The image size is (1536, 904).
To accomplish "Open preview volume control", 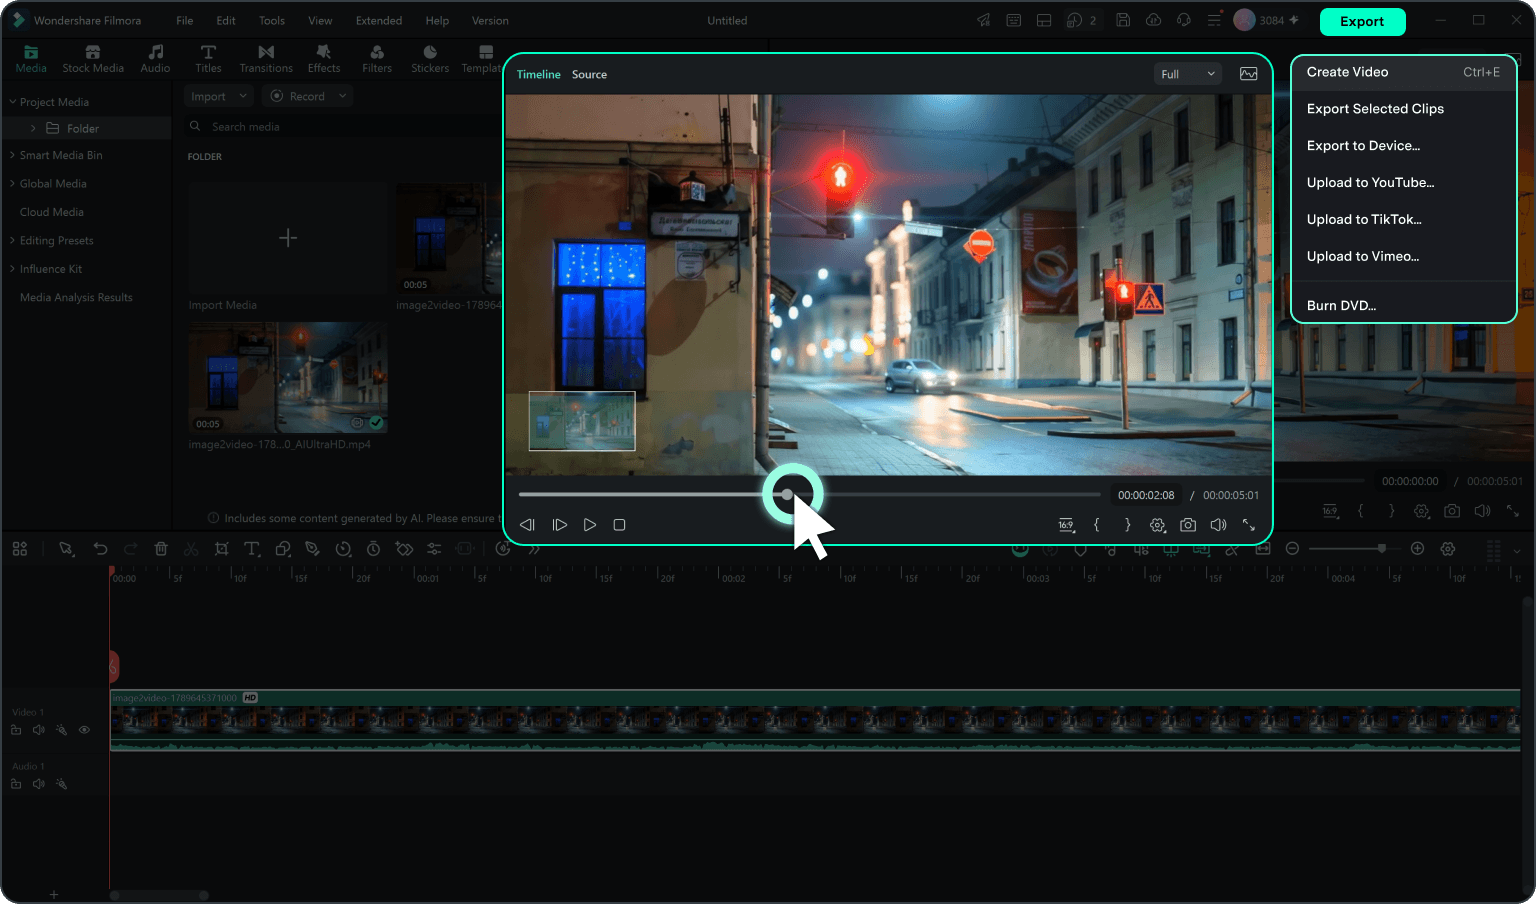I will pos(1218,525).
